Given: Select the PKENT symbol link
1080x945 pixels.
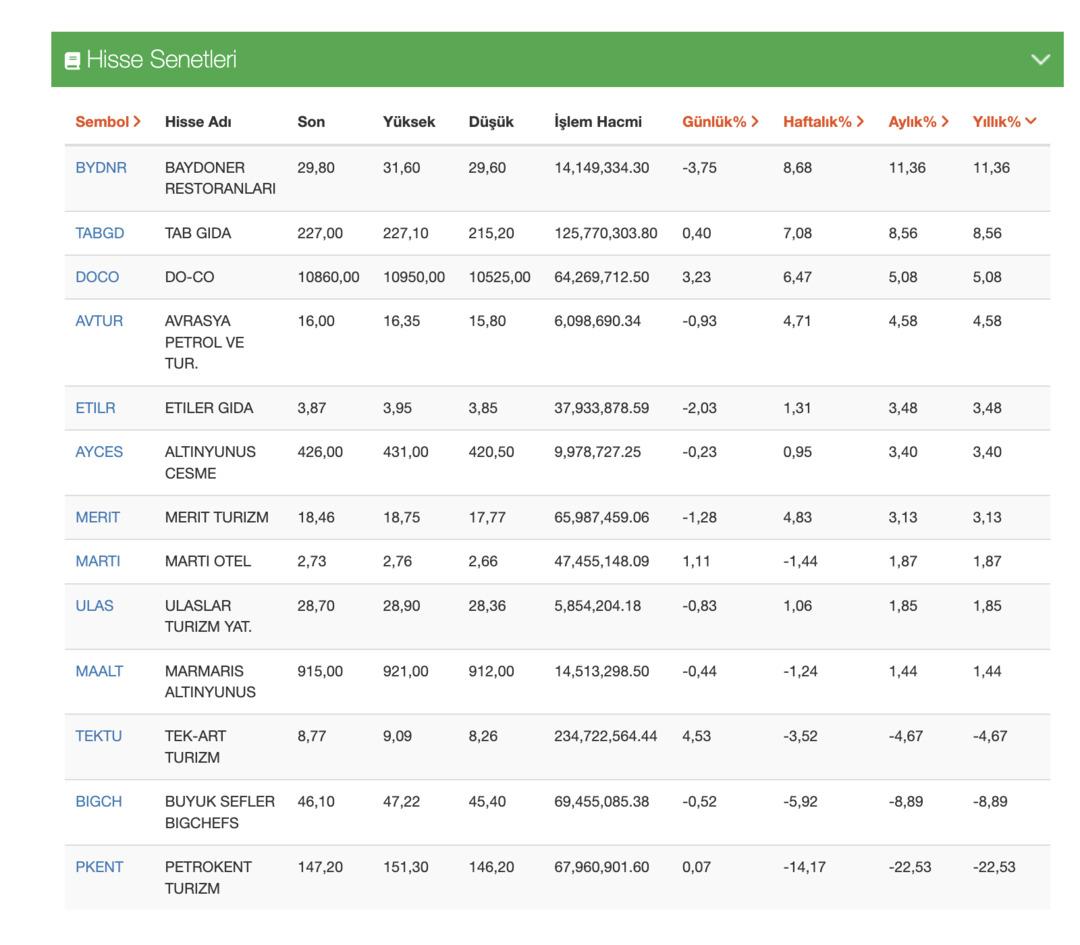Looking at the screenshot, I should 99,867.
